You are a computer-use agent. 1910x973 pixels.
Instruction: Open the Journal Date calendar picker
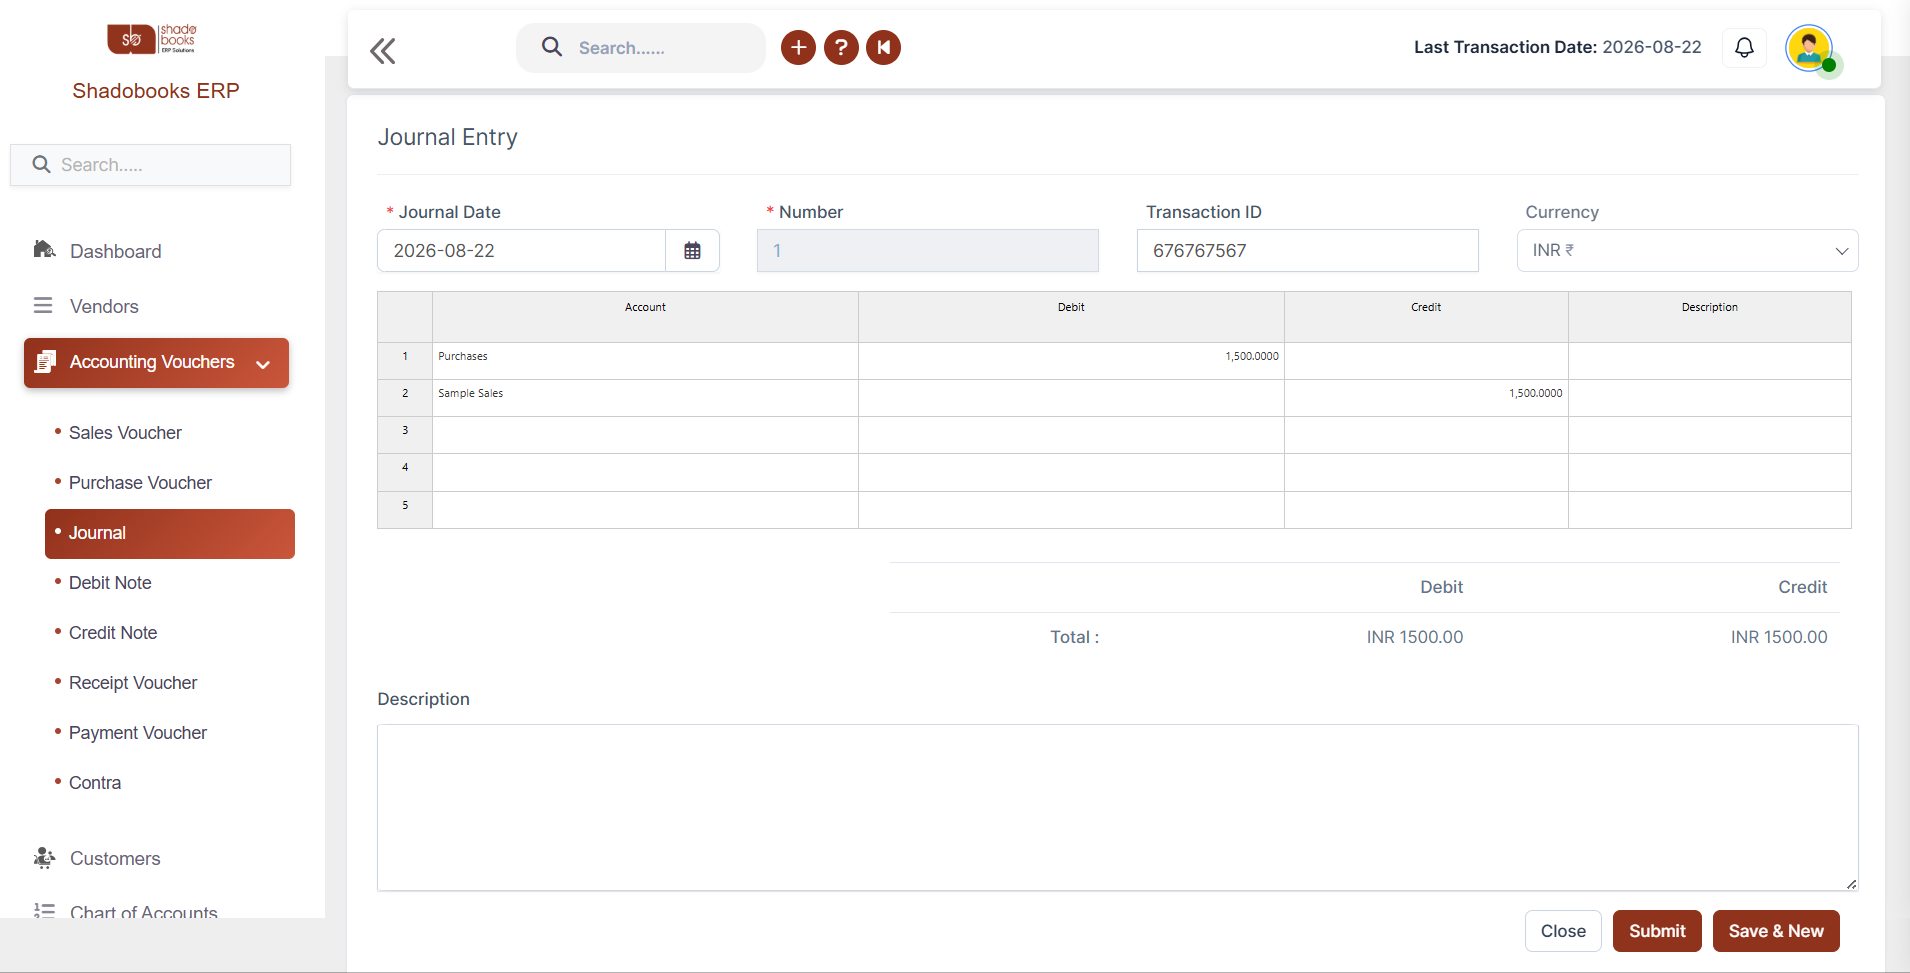coord(692,250)
